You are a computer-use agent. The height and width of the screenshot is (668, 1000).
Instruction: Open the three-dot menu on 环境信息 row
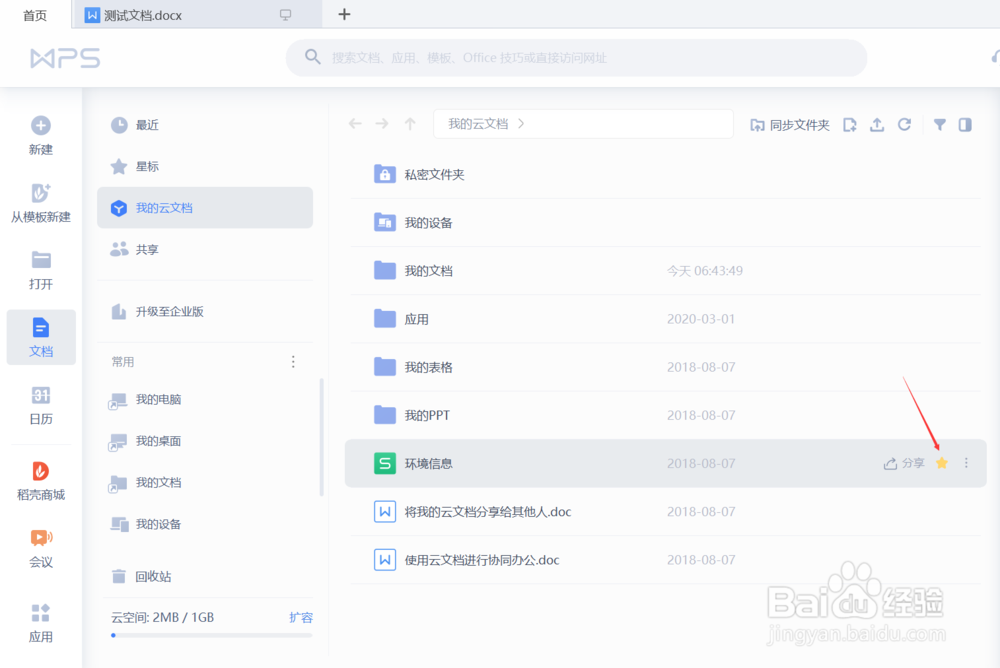pyautogui.click(x=966, y=463)
